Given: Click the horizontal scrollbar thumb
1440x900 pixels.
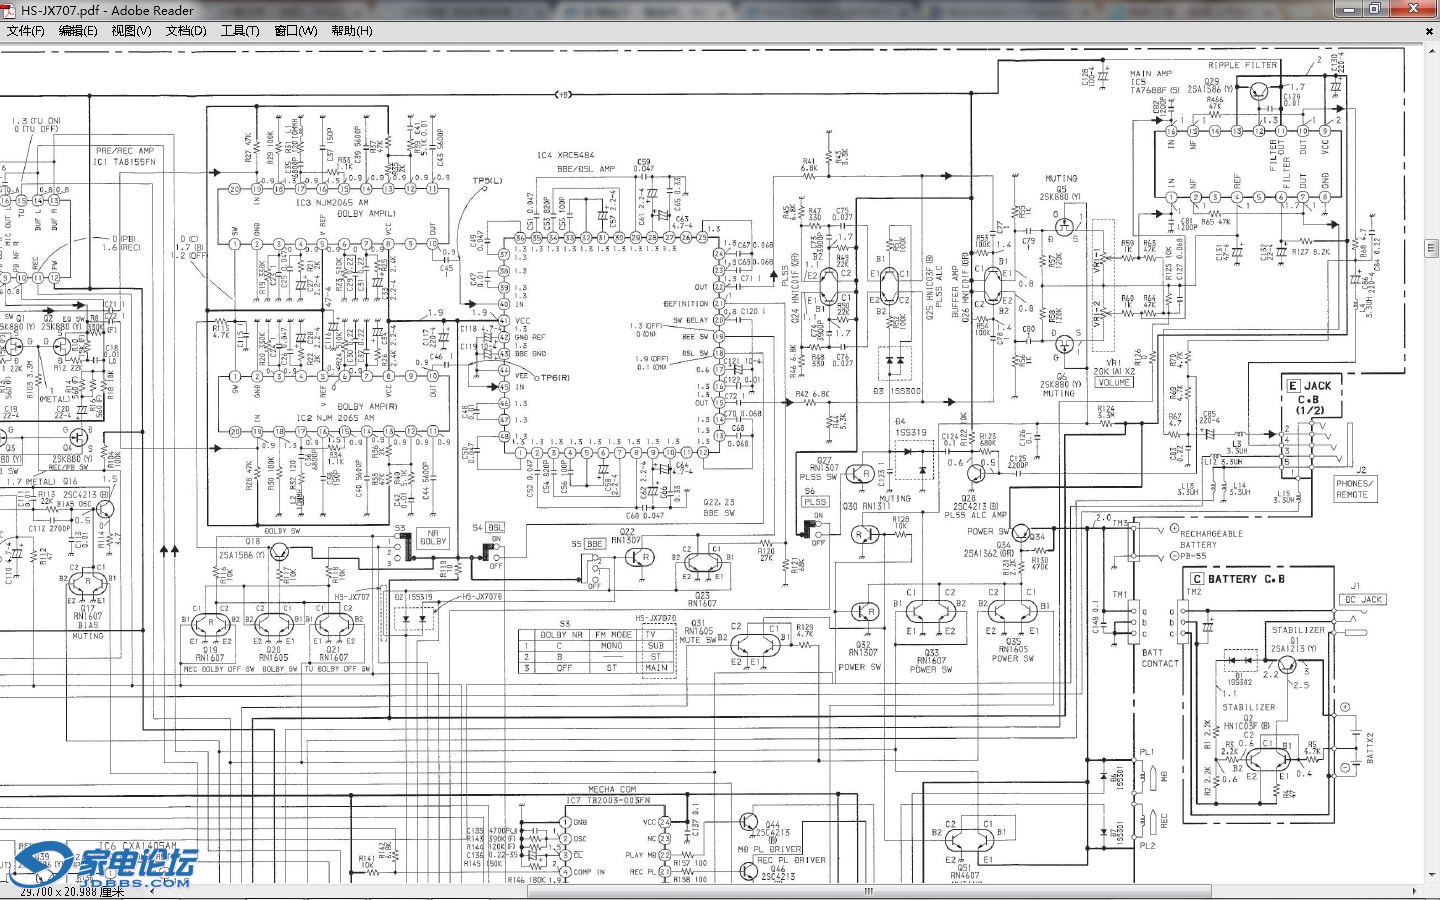Looking at the screenshot, I should (x=870, y=891).
